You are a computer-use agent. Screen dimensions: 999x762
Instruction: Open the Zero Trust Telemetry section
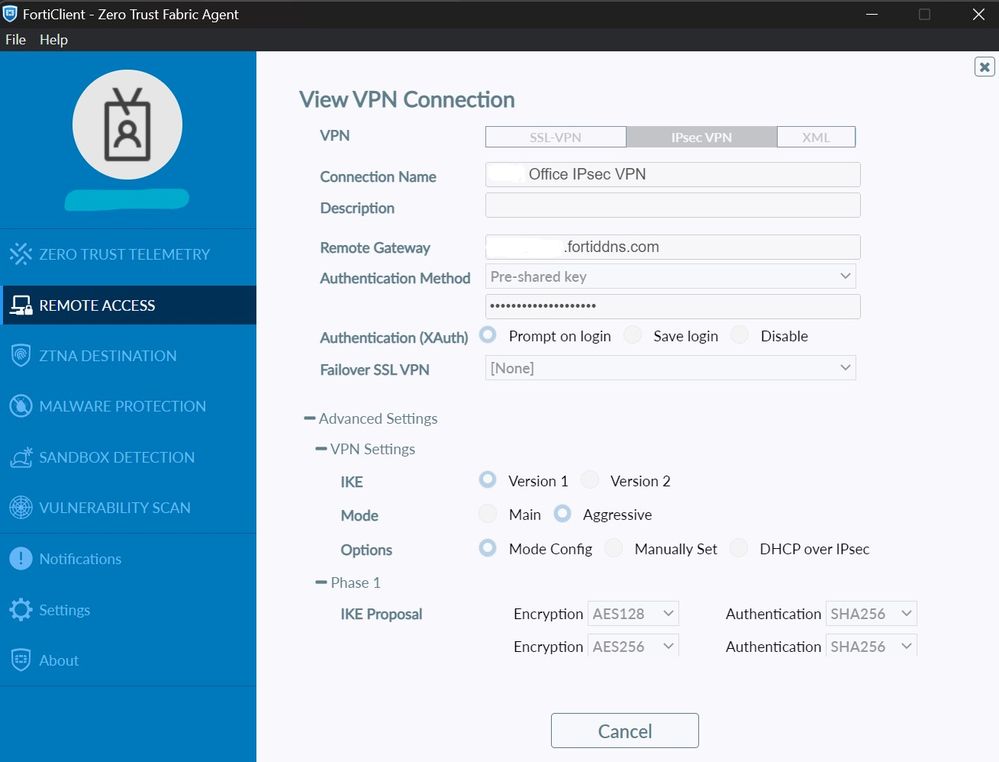(128, 254)
